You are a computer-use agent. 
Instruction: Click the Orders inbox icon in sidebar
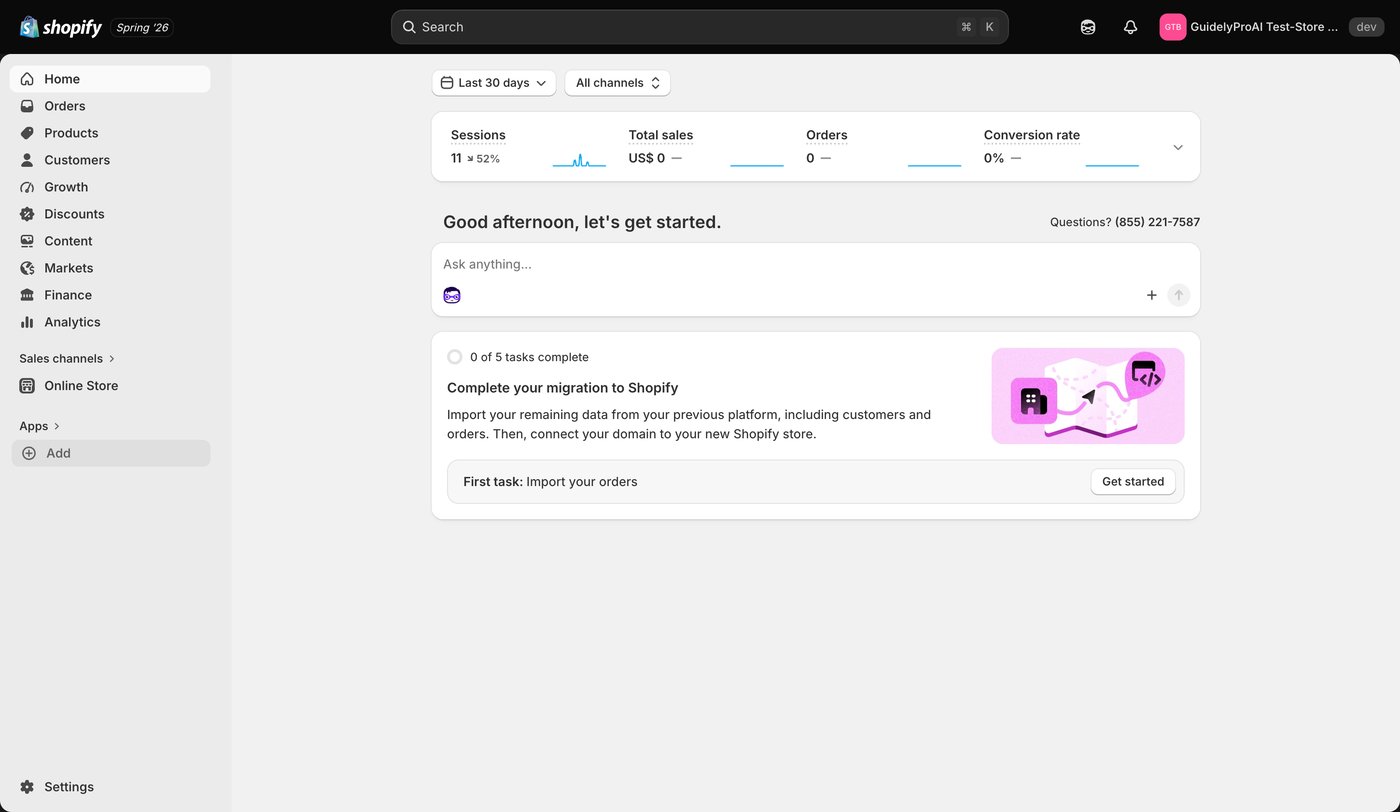(x=27, y=106)
